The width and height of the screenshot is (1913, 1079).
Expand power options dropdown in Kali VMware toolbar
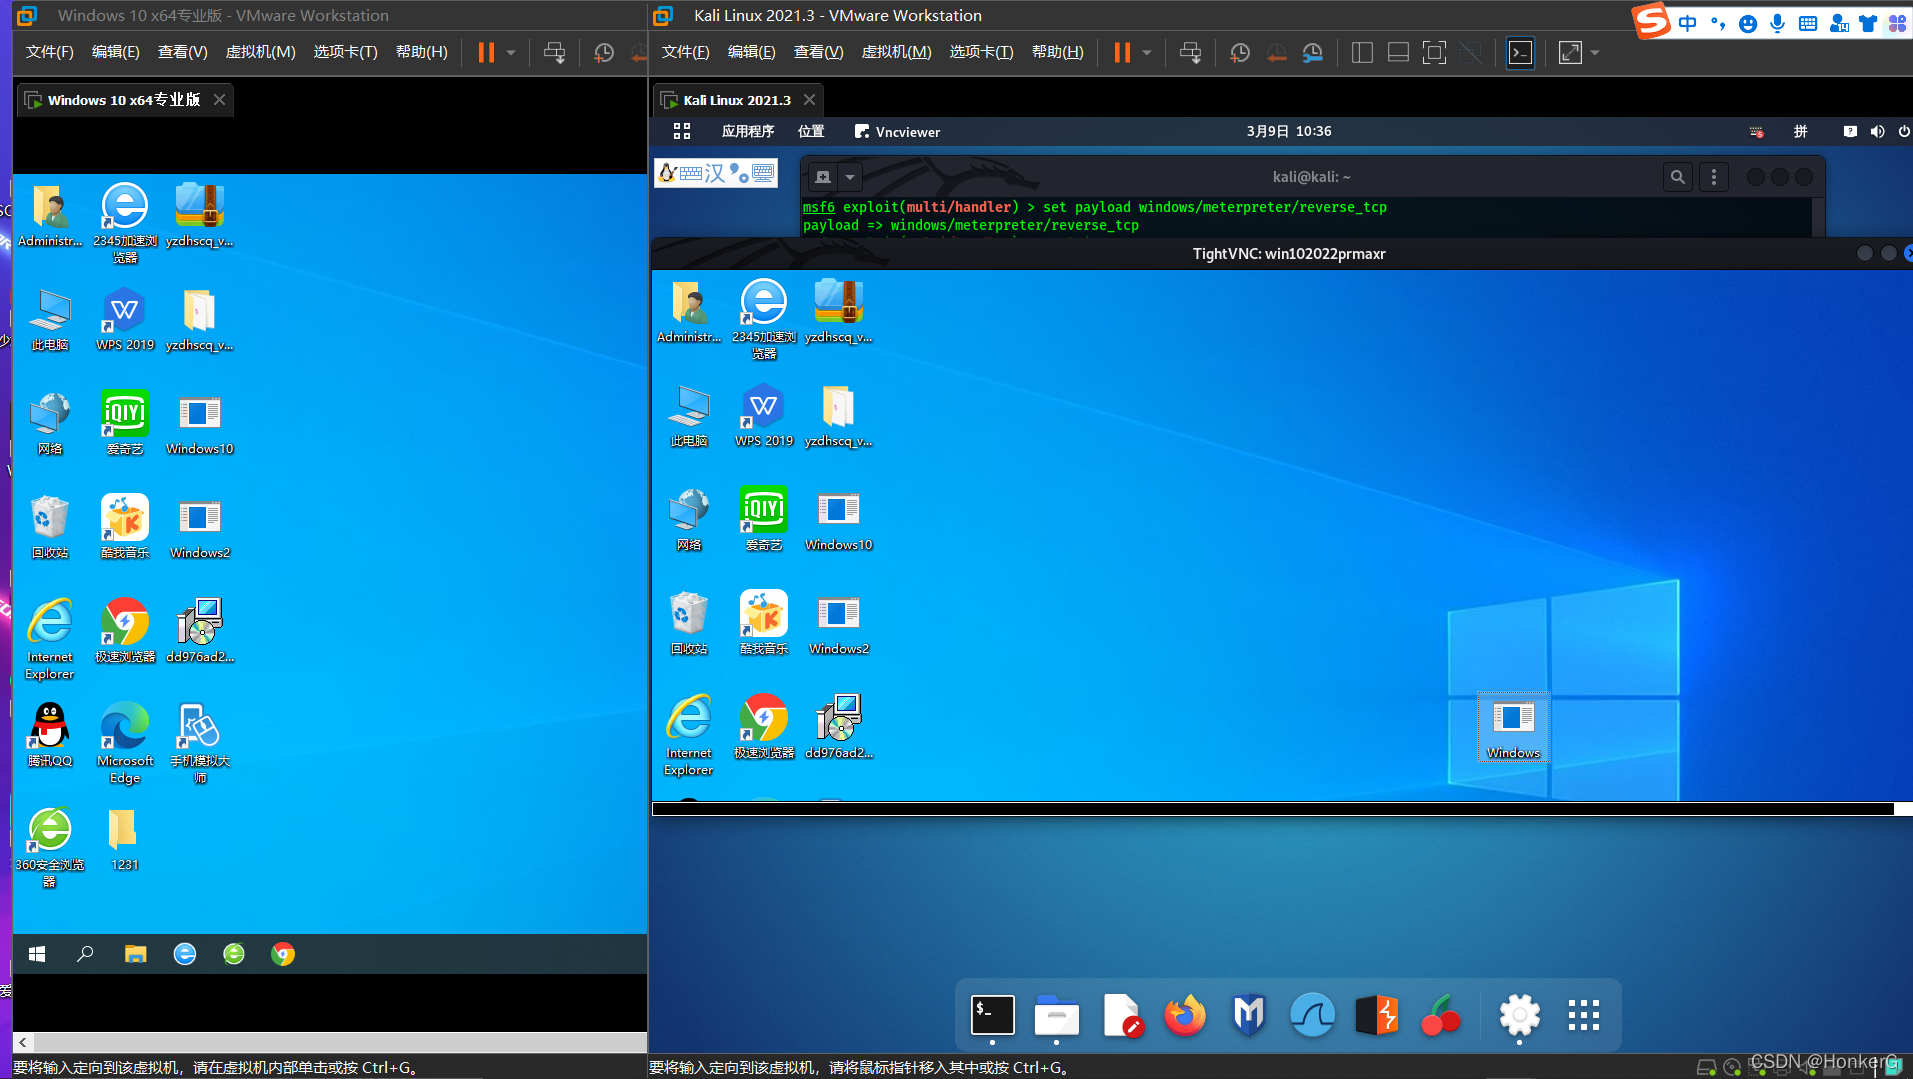click(1147, 53)
